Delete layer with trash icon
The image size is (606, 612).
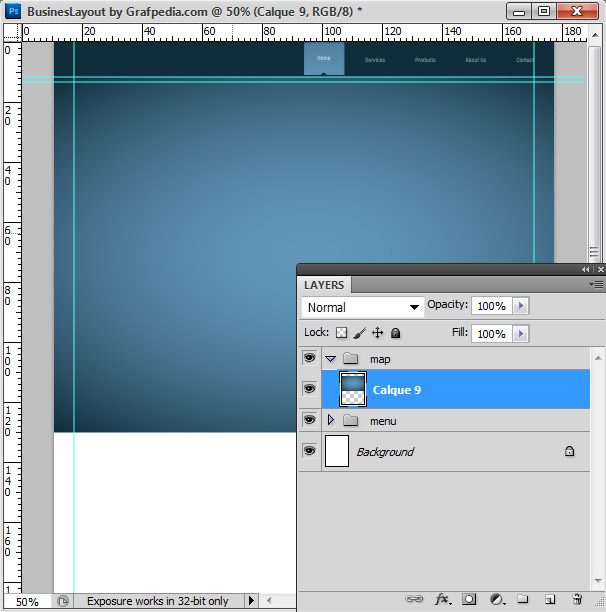(x=577, y=599)
